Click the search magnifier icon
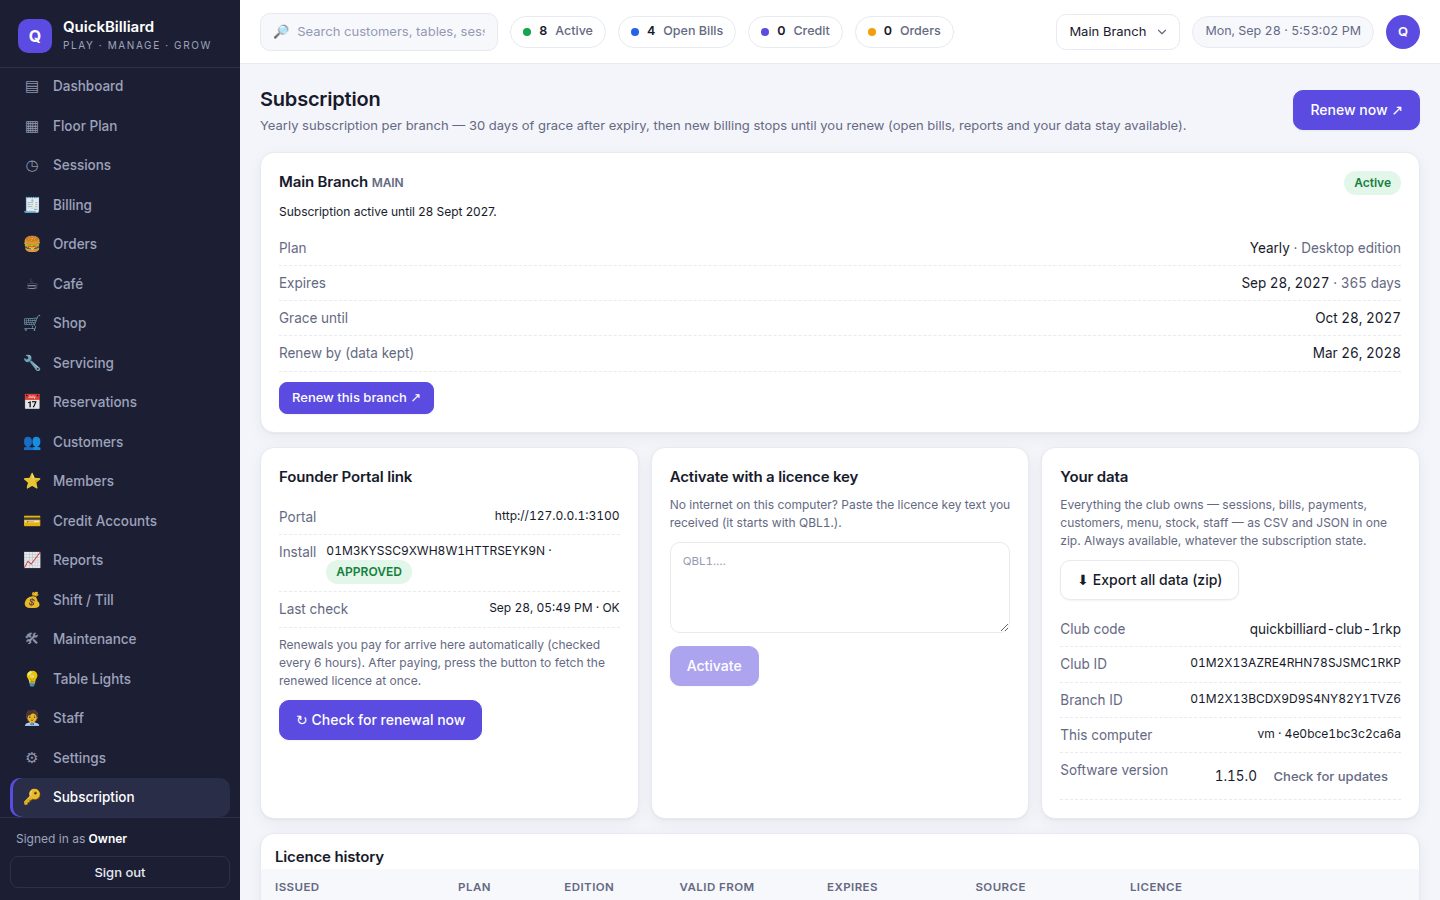The image size is (1440, 900). point(281,32)
